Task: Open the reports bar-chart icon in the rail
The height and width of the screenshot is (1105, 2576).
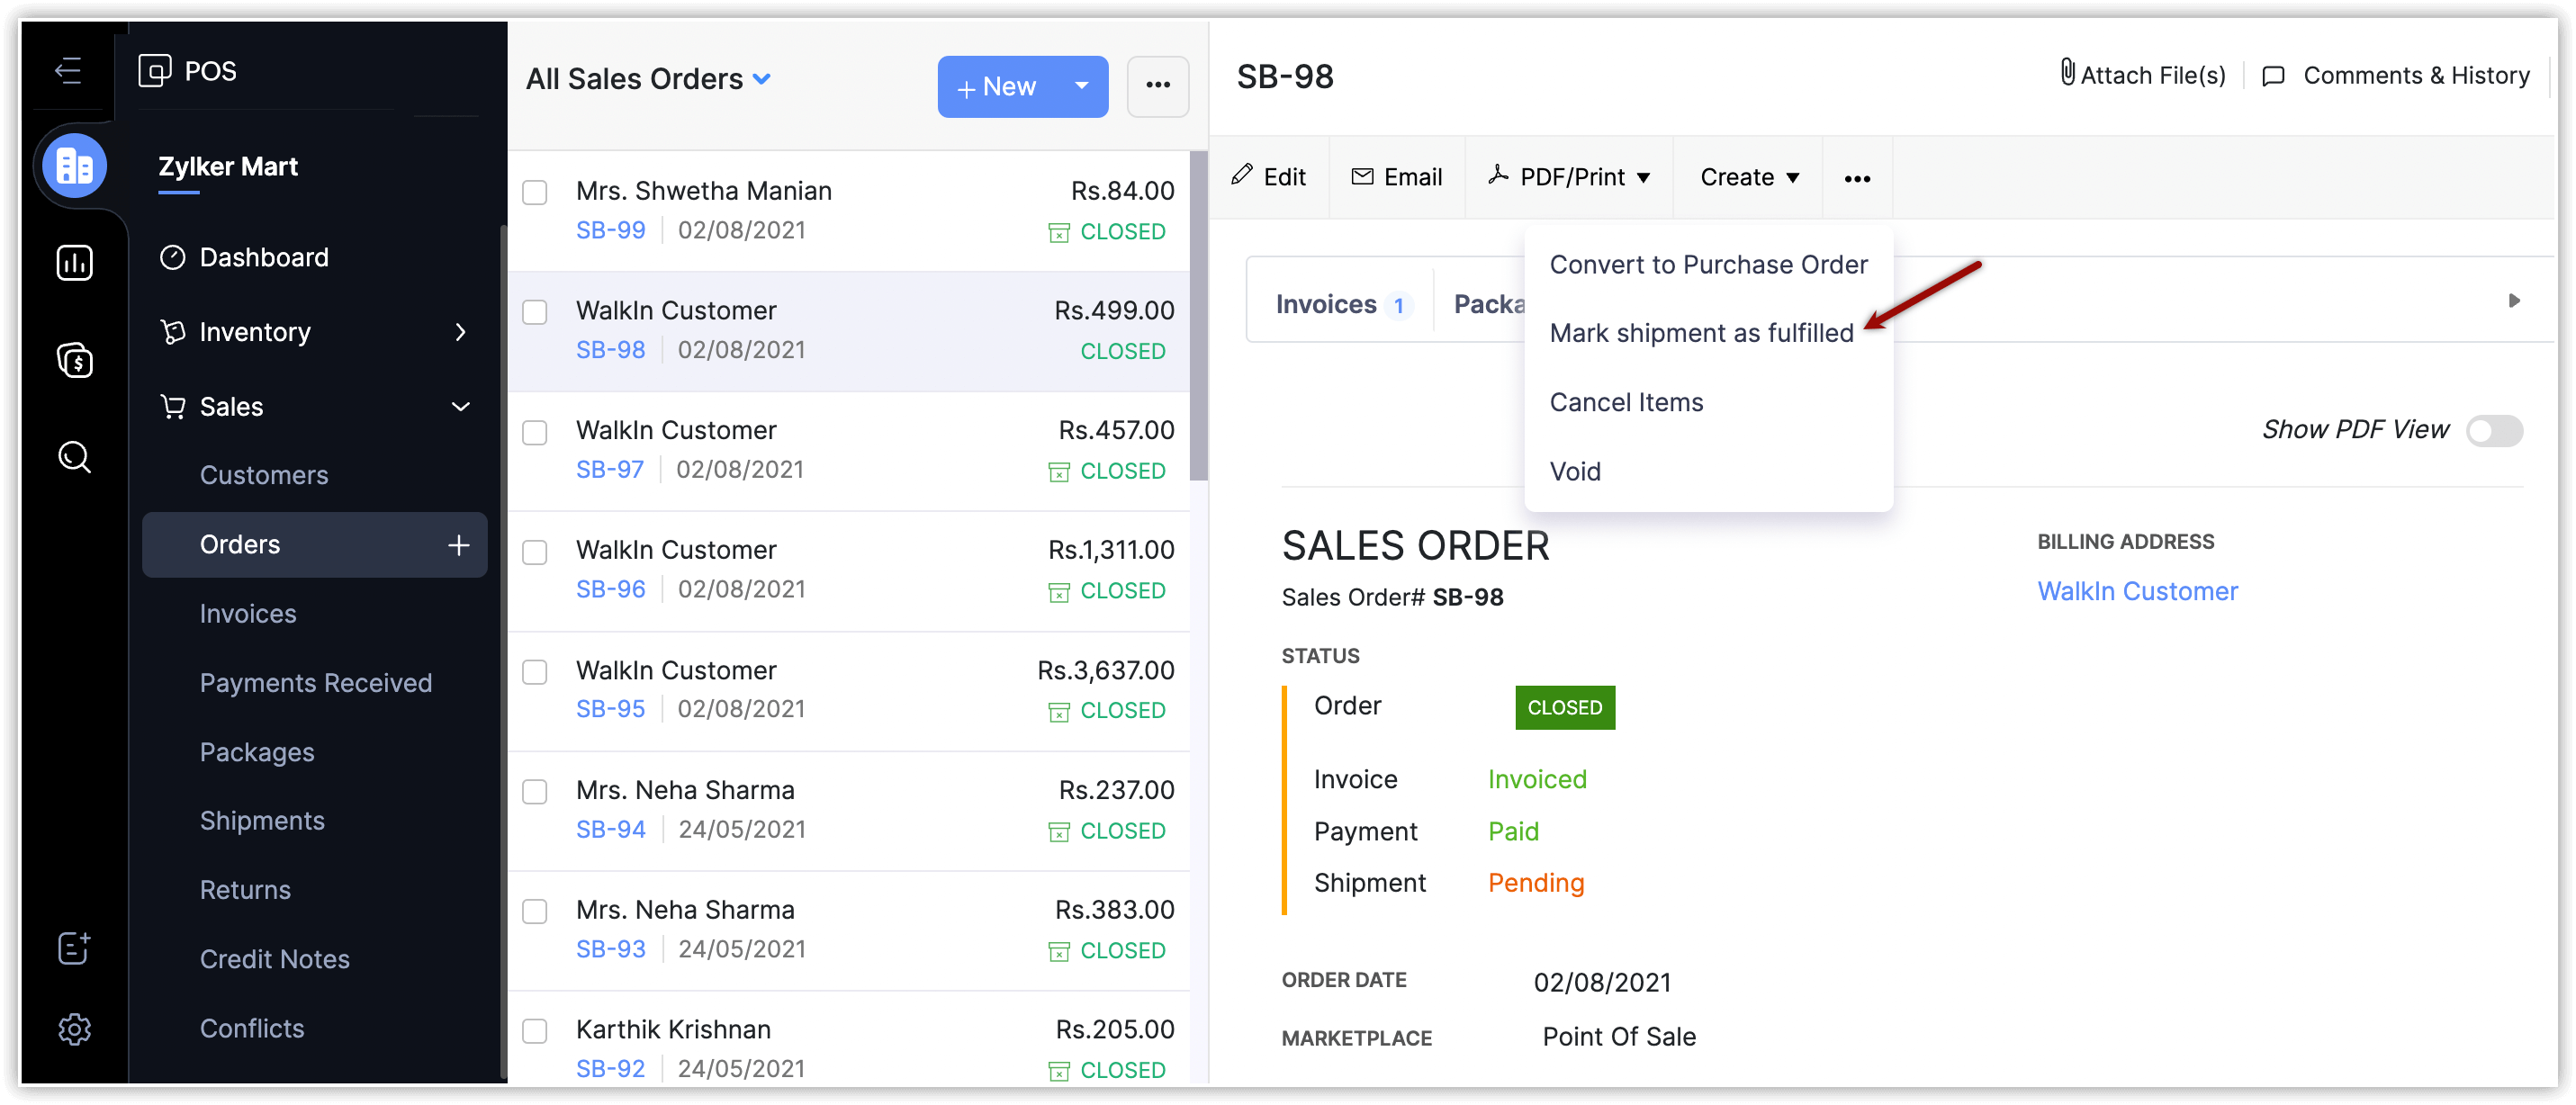Action: point(74,263)
